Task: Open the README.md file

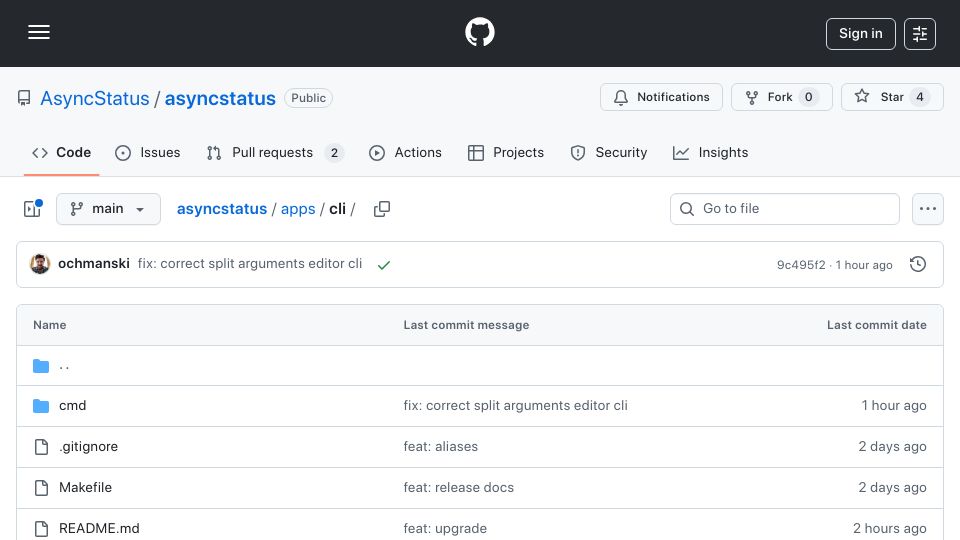Action: click(x=99, y=528)
